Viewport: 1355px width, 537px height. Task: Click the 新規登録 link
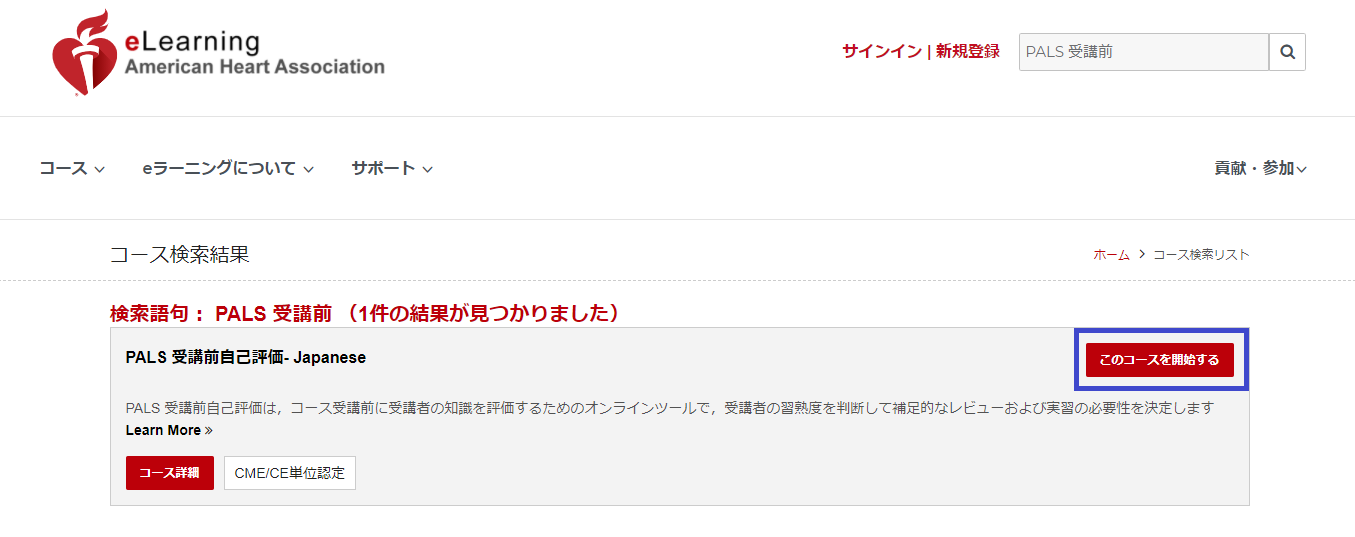pos(968,52)
